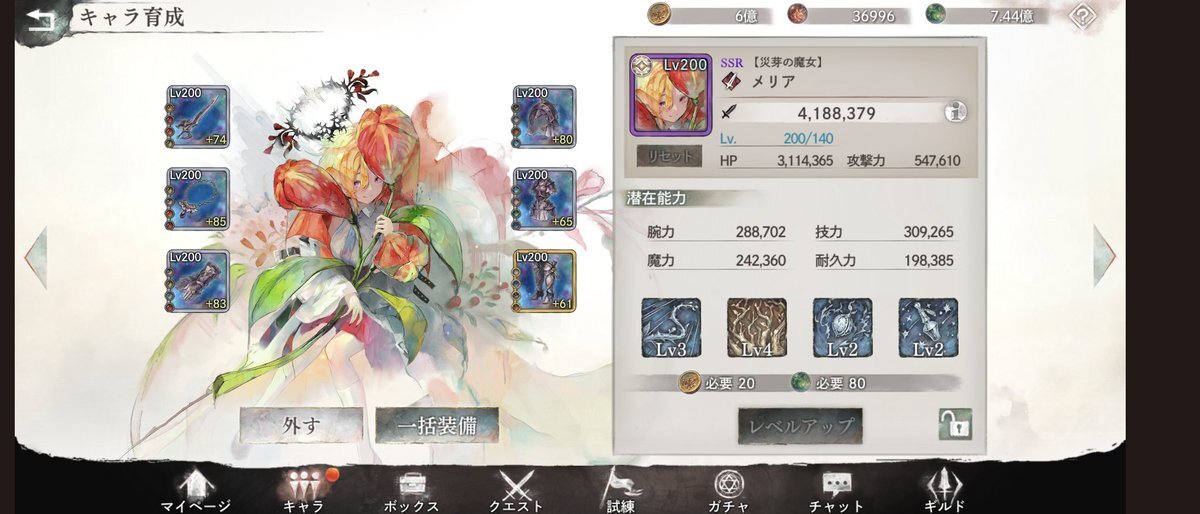Image resolution: width=1200 pixels, height=514 pixels.
Task: Toggle the green unlock padlock
Action: [x=955, y=424]
